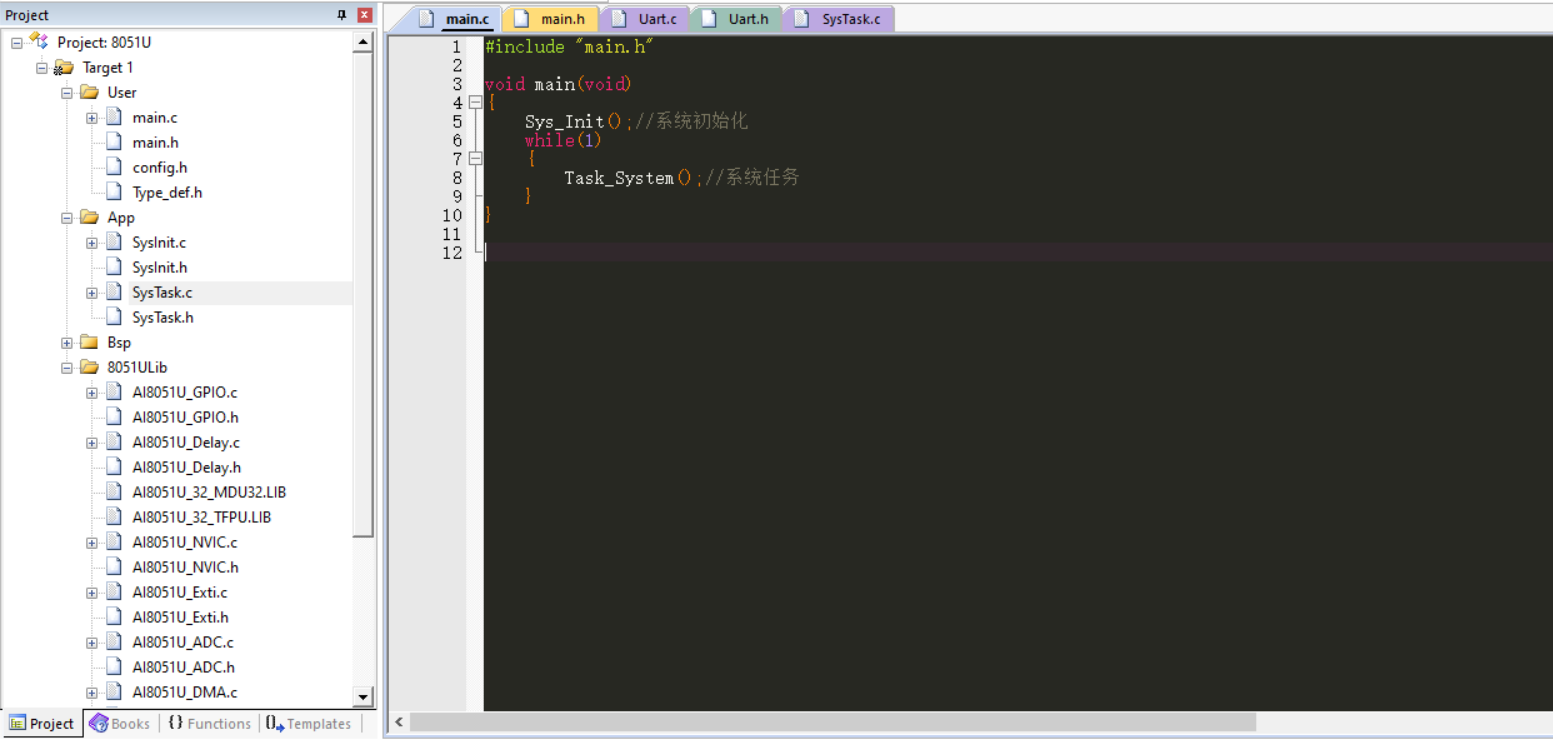Collapse the App group

click(67, 218)
